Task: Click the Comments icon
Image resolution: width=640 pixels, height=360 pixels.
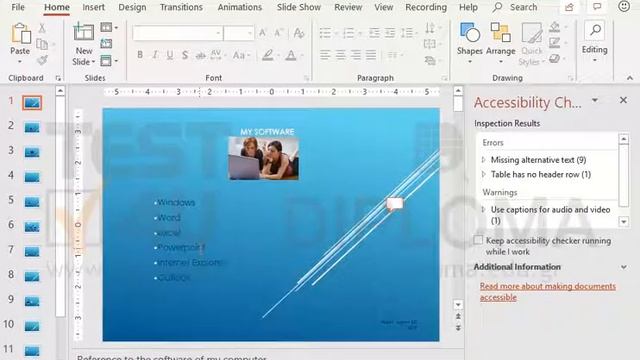Action: 597,7
